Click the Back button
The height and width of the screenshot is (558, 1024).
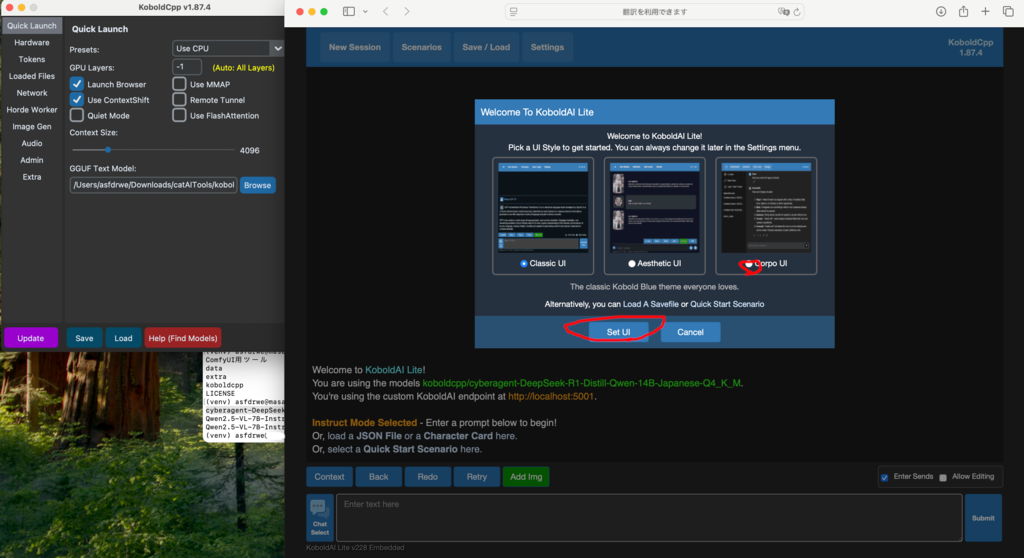tap(378, 476)
